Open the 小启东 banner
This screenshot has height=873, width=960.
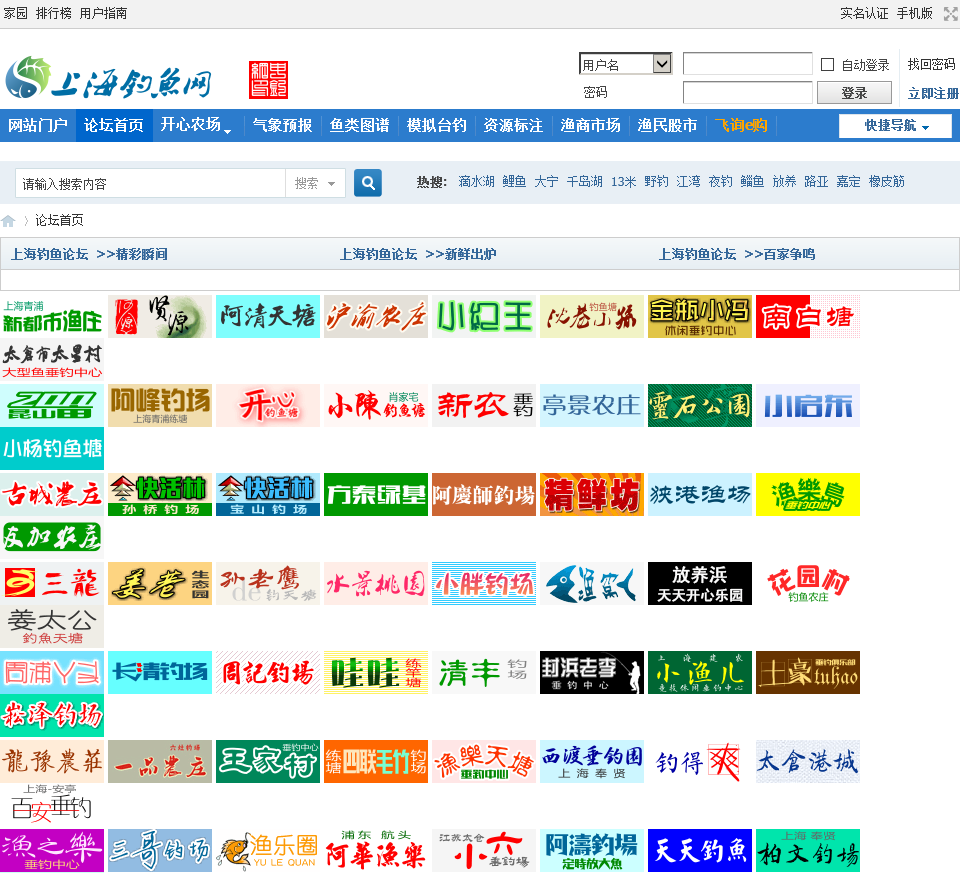click(x=808, y=405)
